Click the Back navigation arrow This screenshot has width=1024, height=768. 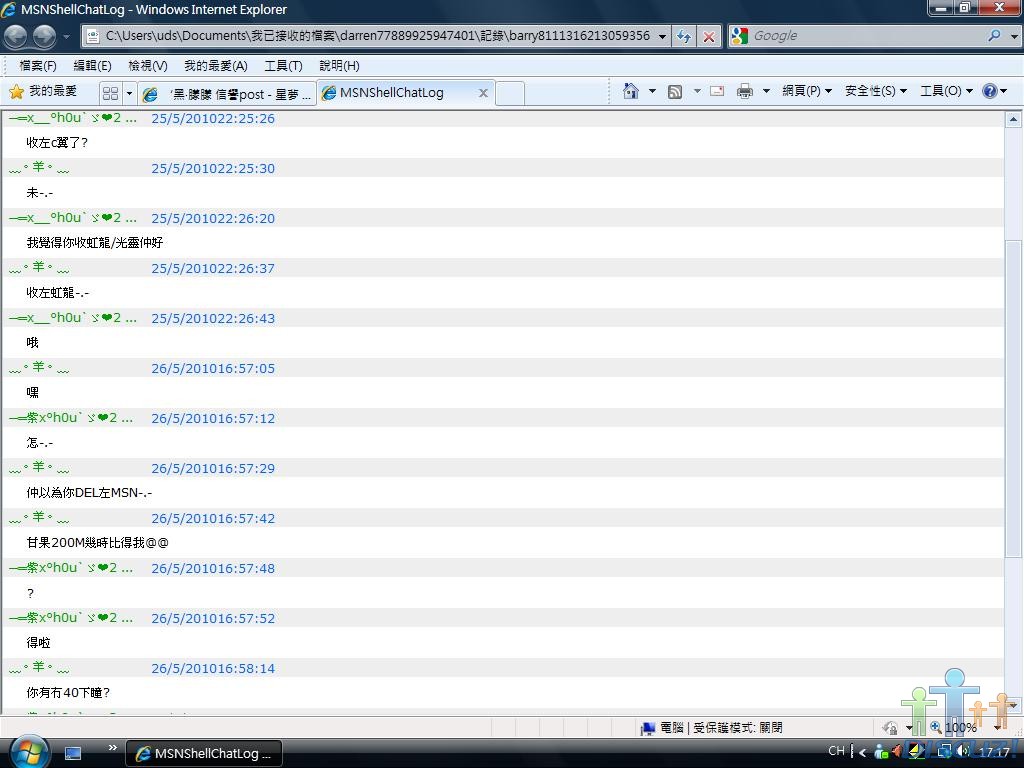point(16,36)
